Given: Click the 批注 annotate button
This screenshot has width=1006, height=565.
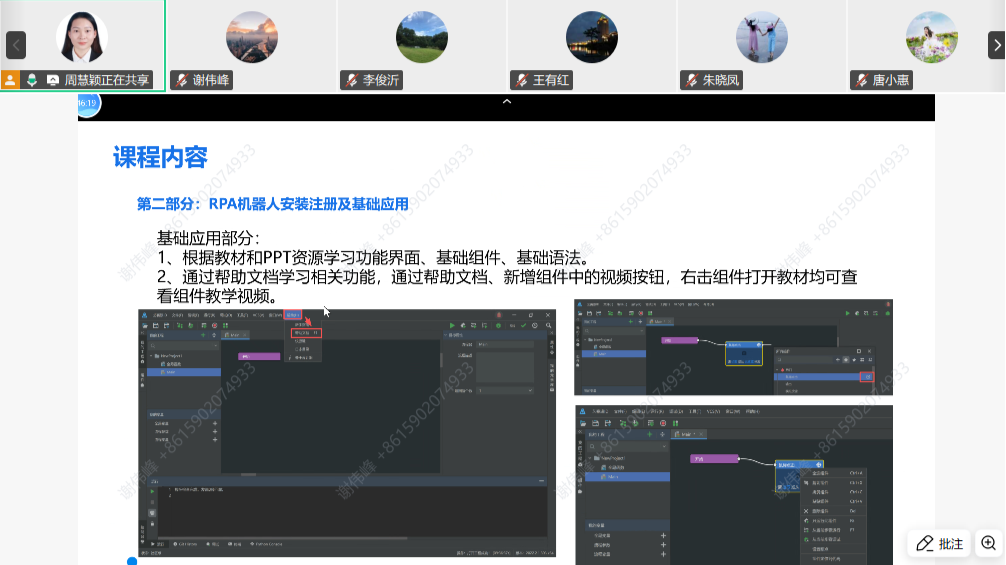Looking at the screenshot, I should click(x=939, y=543).
